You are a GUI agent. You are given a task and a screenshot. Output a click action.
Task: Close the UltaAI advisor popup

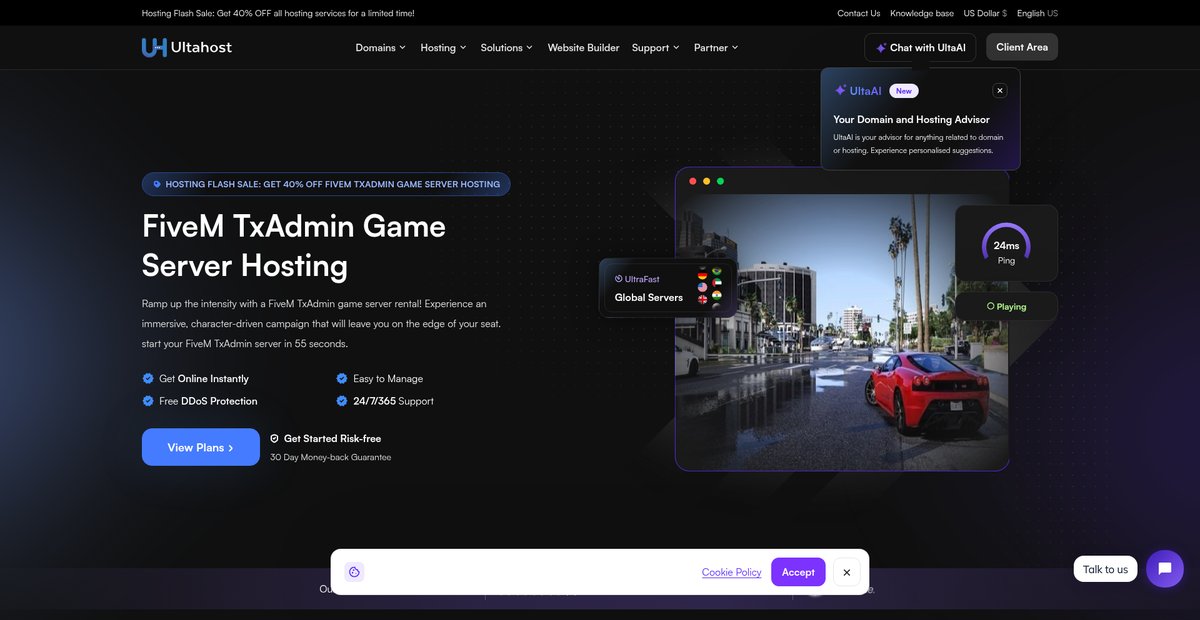[999, 90]
